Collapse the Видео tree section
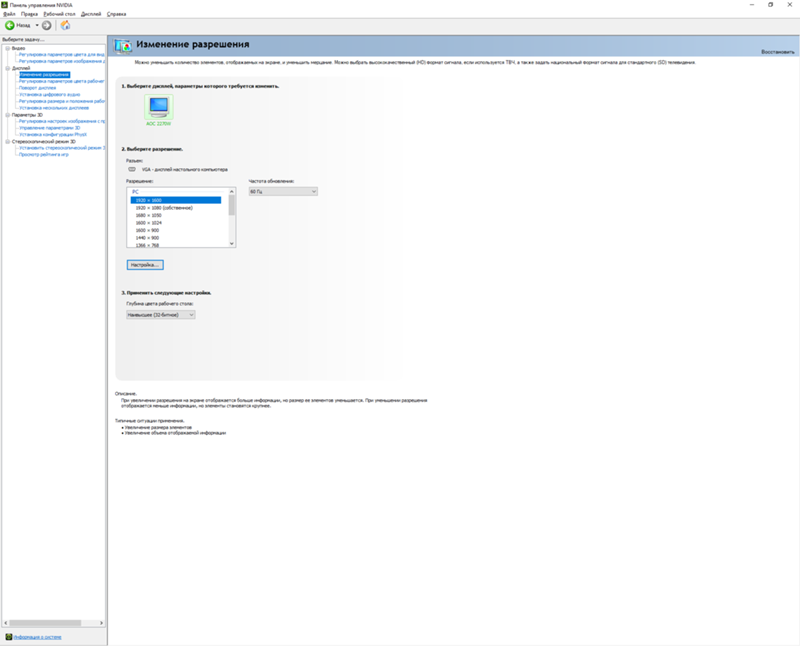 pyautogui.click(x=7, y=48)
